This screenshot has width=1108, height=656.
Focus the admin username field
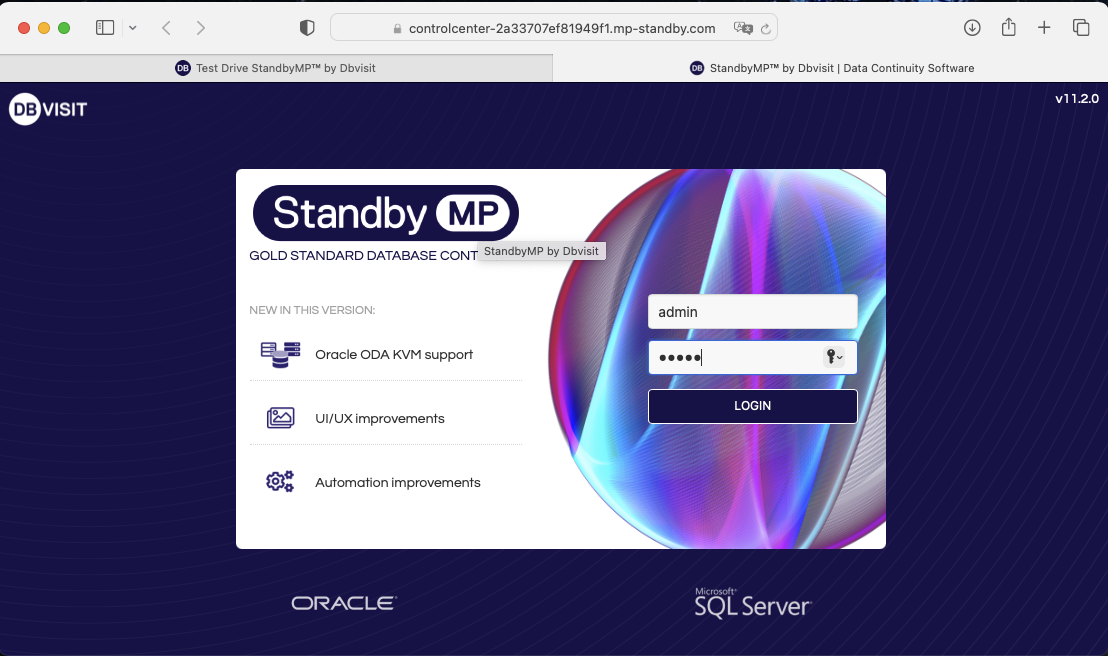(752, 312)
